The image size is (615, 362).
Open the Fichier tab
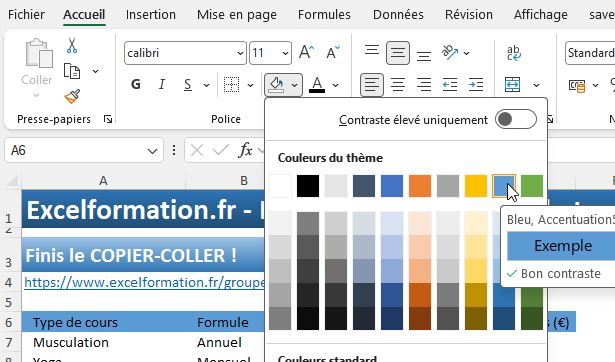point(26,15)
